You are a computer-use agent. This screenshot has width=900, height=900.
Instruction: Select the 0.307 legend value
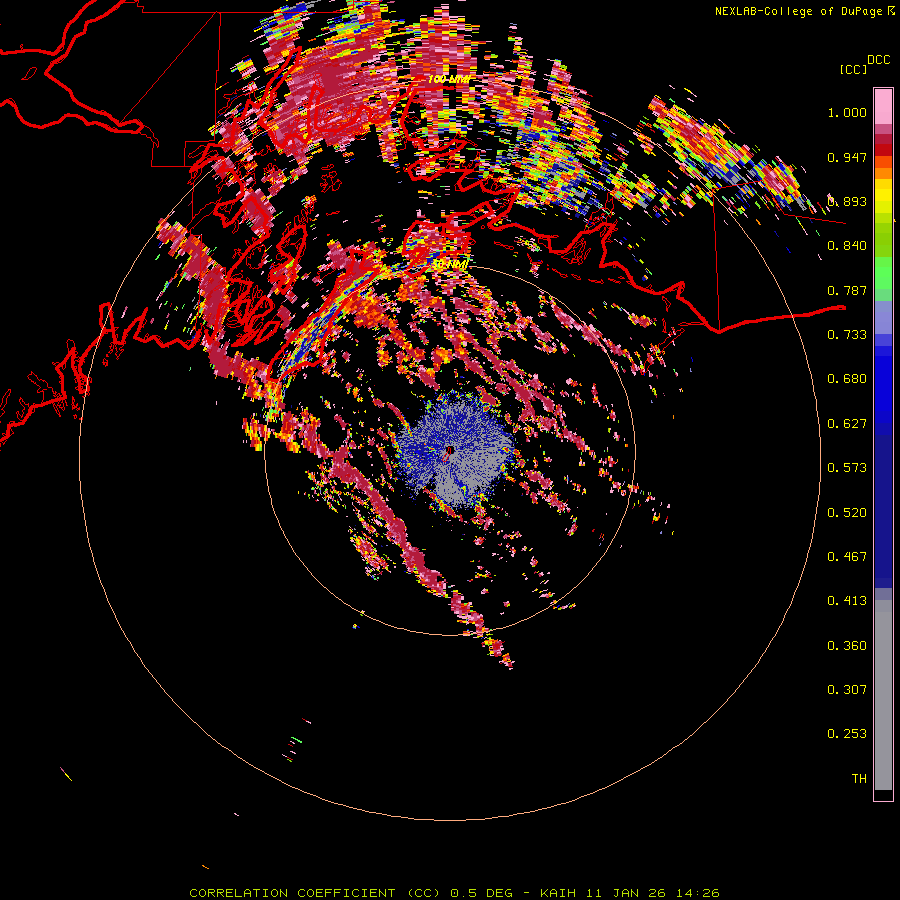pos(847,690)
